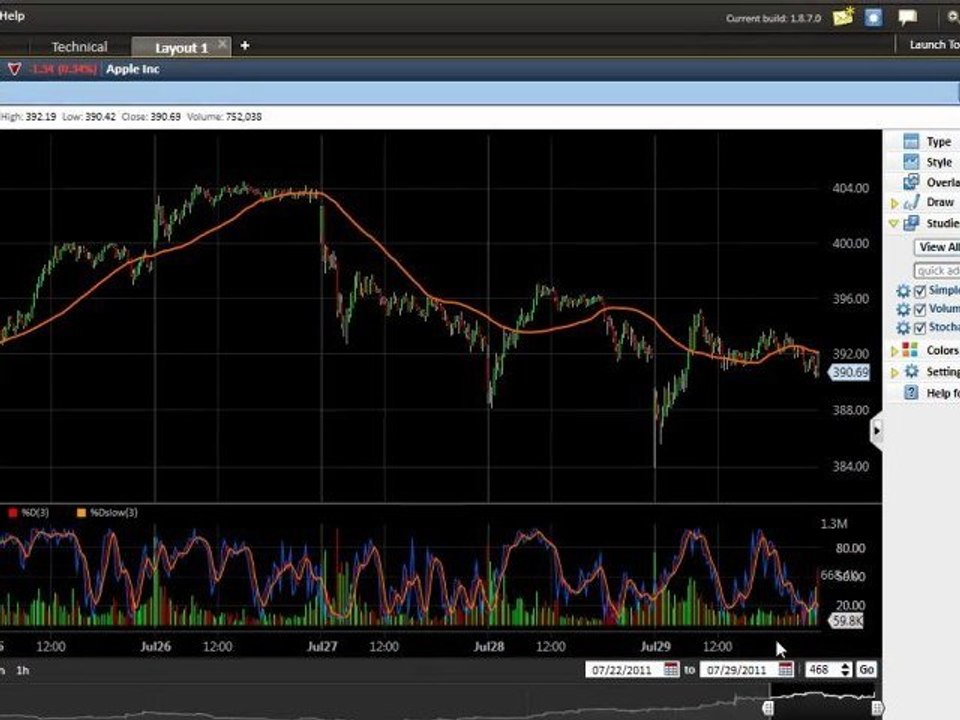
Task: Select the Layout 1 tab
Action: tap(181, 47)
